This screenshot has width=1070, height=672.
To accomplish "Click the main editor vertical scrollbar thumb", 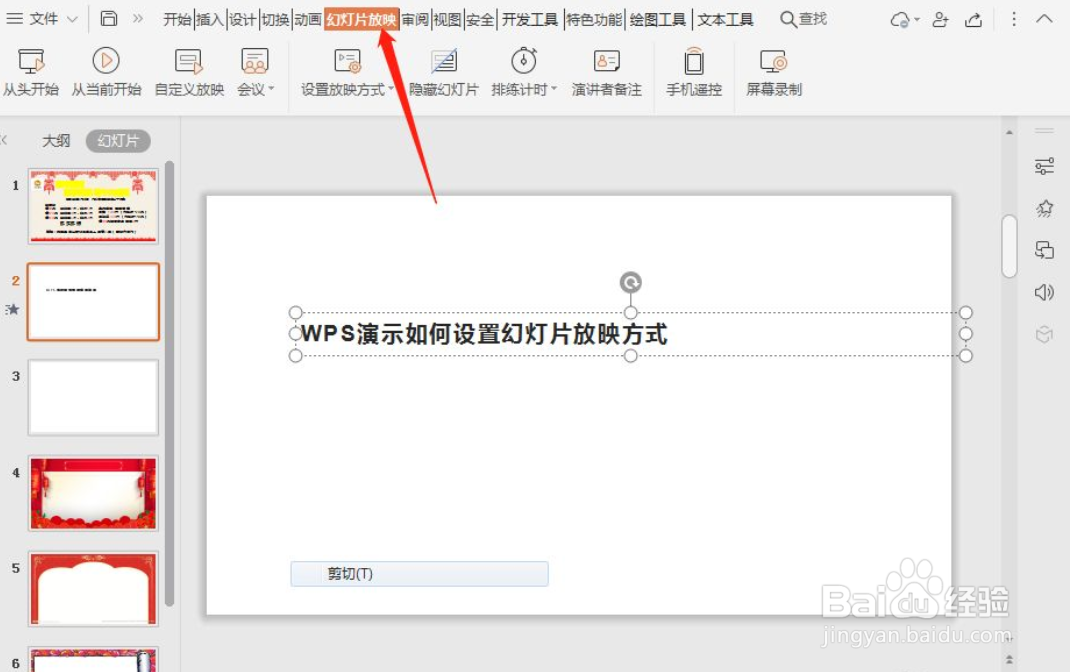I will coord(1009,246).
